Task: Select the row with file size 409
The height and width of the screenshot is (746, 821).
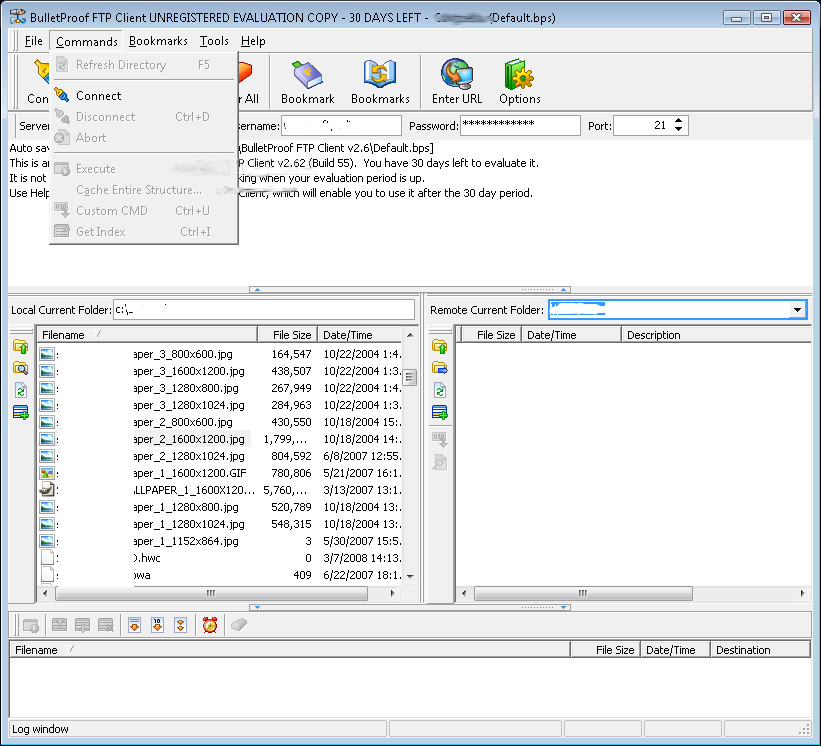Action: click(220, 575)
